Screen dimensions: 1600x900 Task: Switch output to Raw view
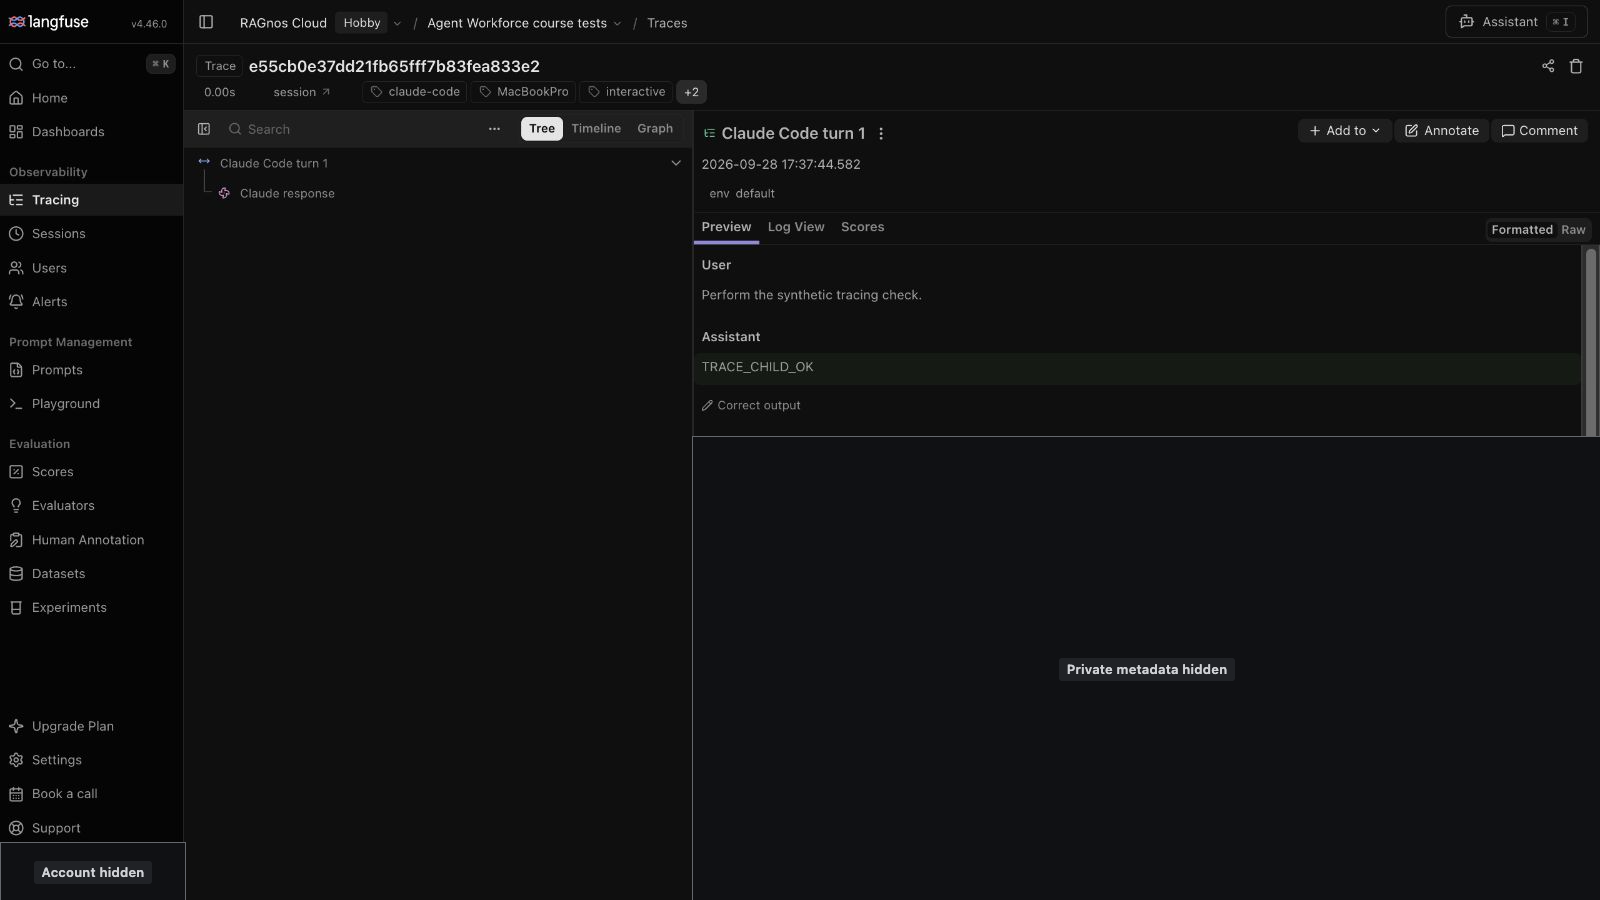point(1573,230)
